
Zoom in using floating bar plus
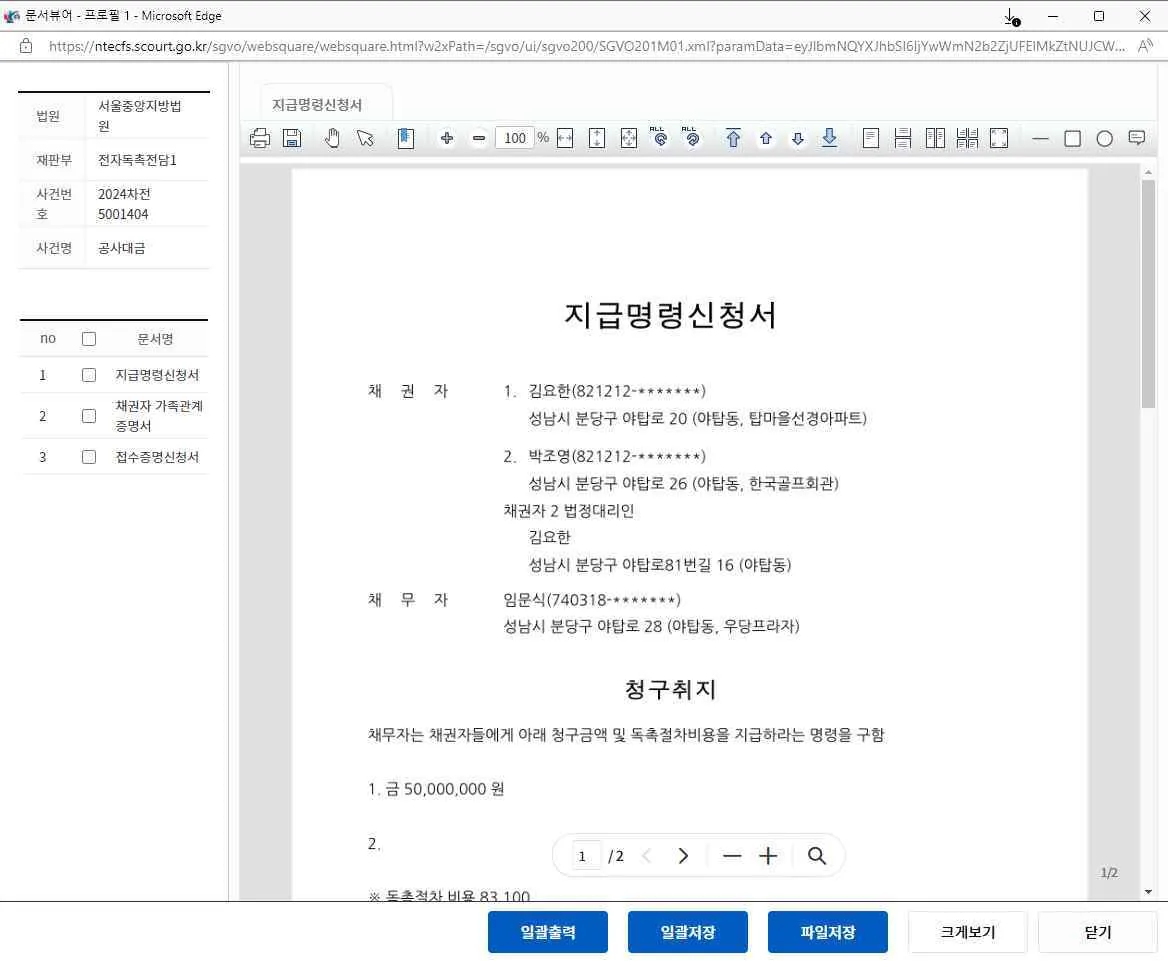click(x=768, y=856)
